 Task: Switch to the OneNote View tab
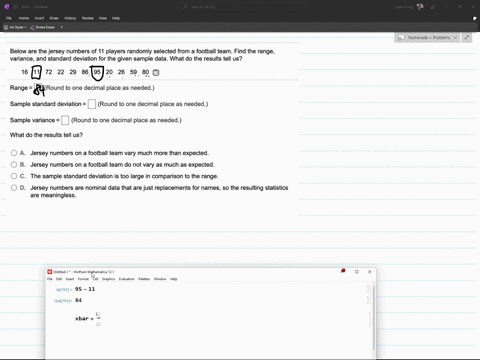[x=103, y=18]
